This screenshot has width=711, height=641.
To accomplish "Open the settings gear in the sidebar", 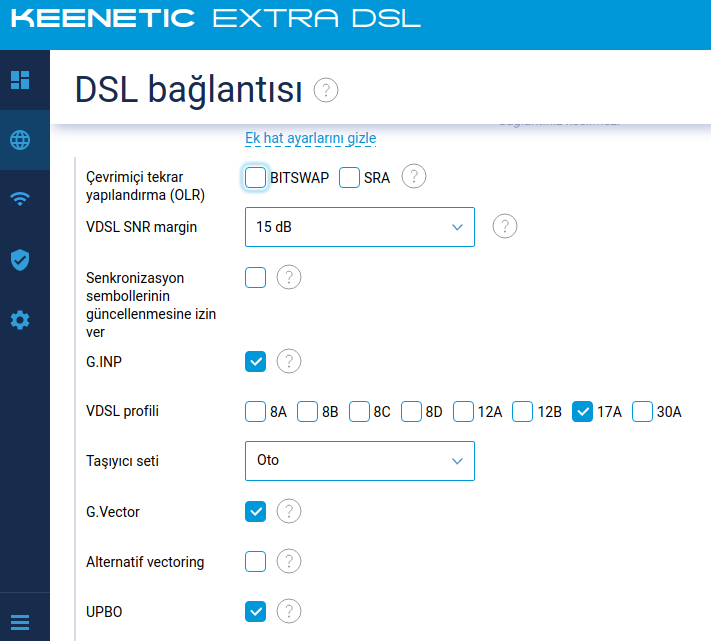I will (20, 320).
